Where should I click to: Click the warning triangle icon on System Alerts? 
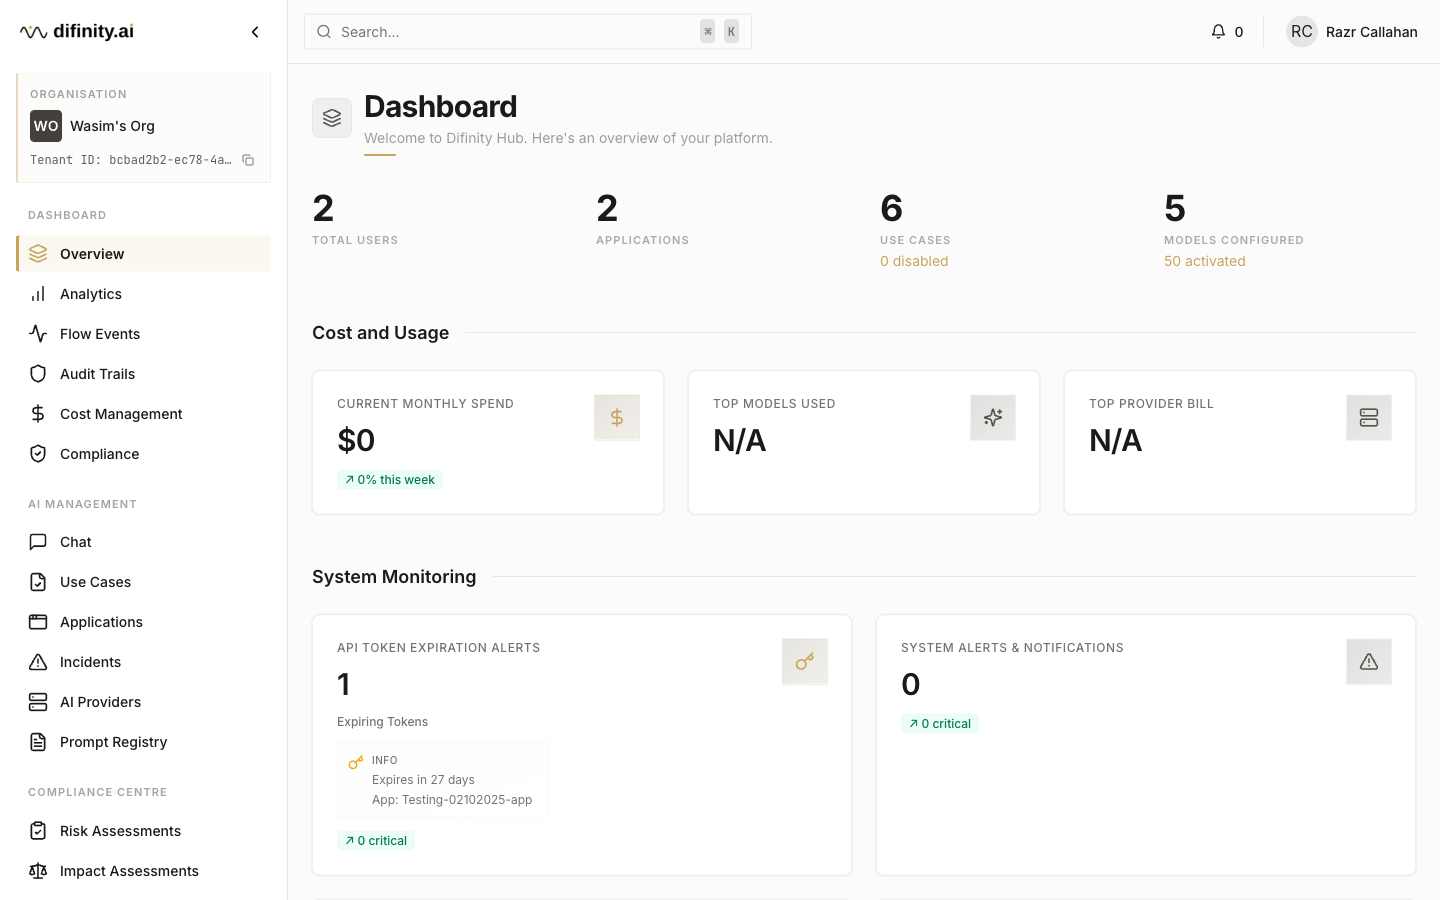click(x=1369, y=662)
